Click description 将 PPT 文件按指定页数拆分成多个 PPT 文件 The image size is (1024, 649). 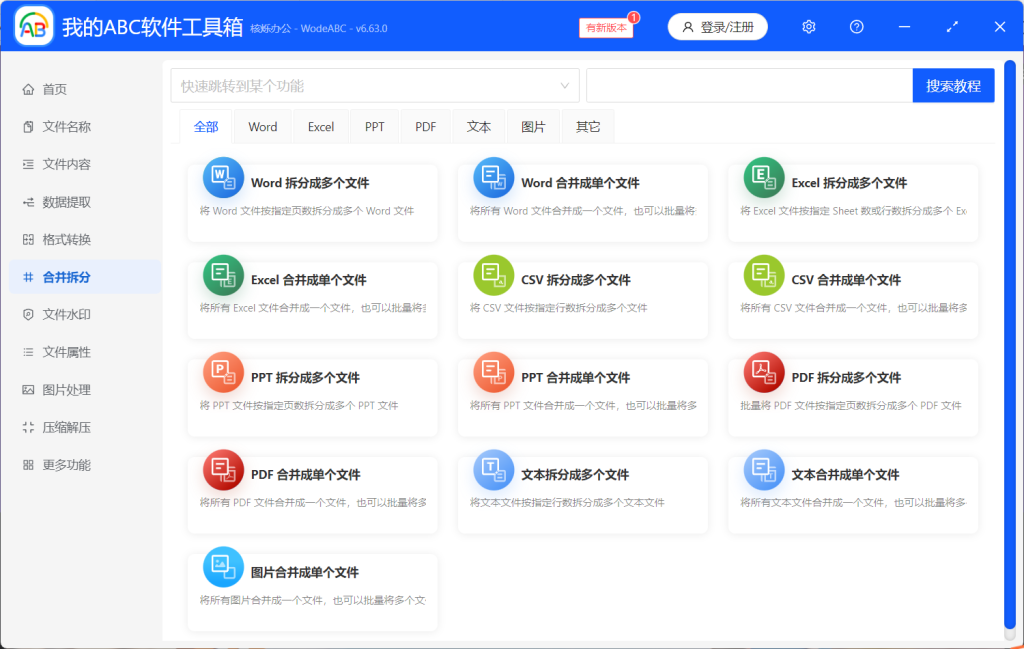299,405
